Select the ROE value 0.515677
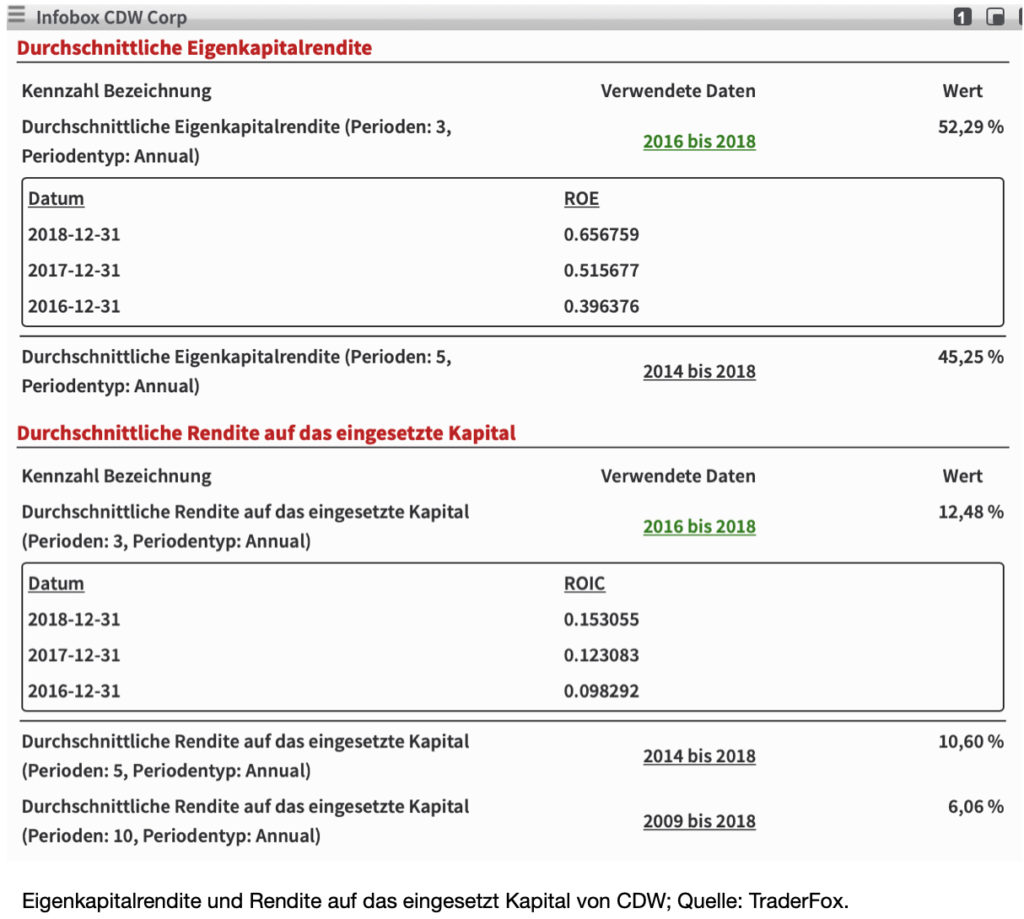Viewport: 1024px width, 919px height. (601, 270)
